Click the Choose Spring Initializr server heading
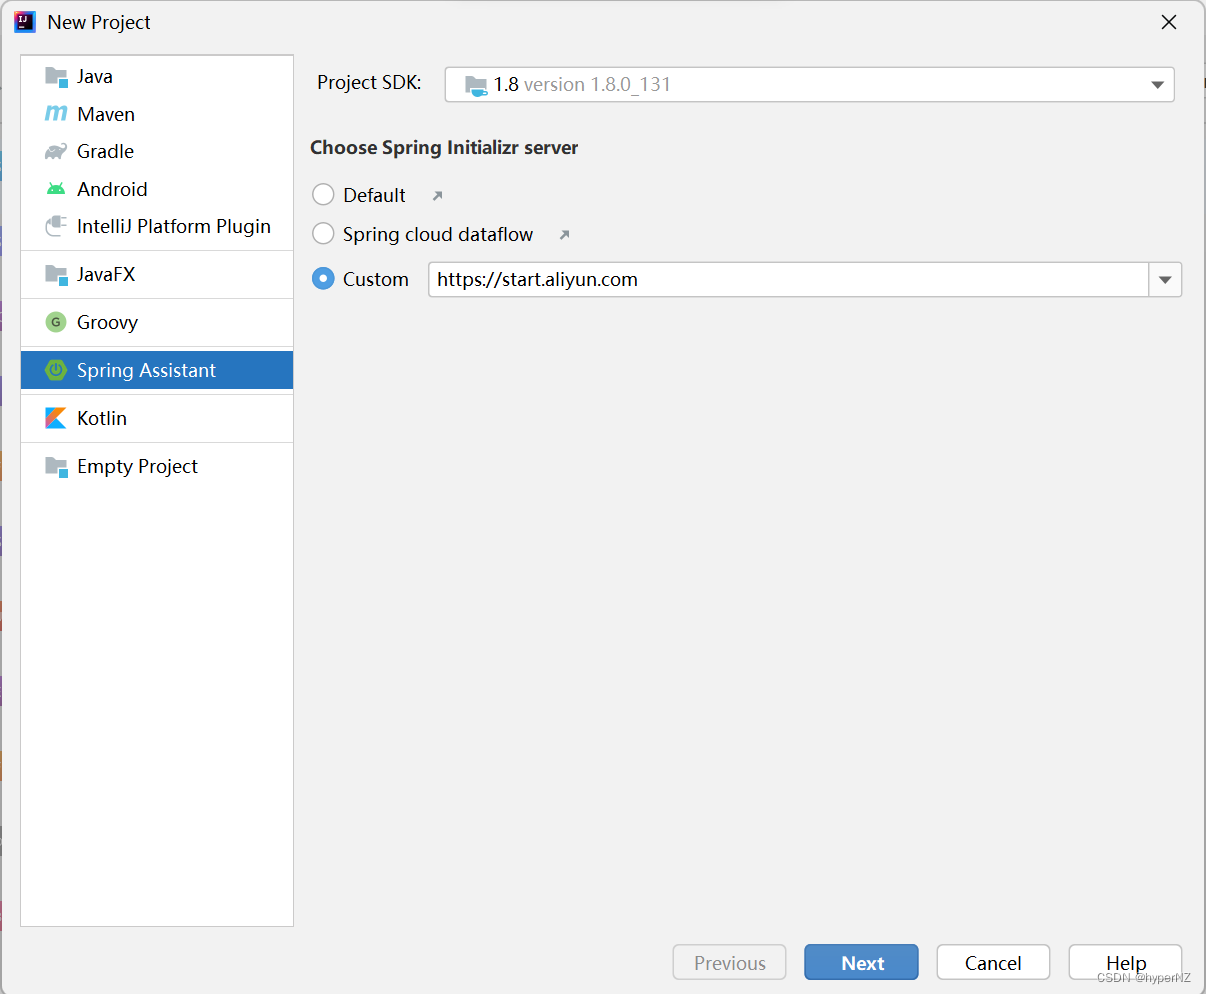The height and width of the screenshot is (994, 1206). (444, 148)
